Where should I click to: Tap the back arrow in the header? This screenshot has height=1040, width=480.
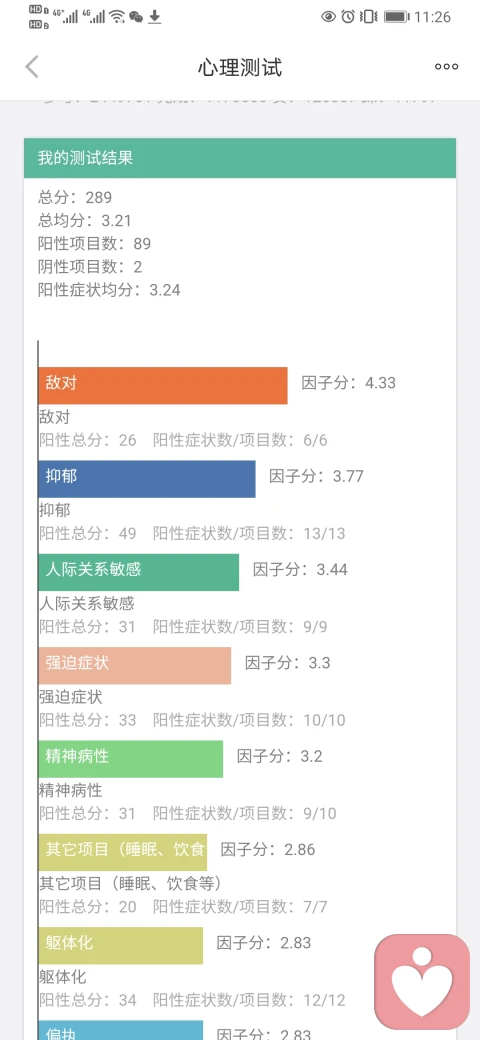pyautogui.click(x=32, y=67)
